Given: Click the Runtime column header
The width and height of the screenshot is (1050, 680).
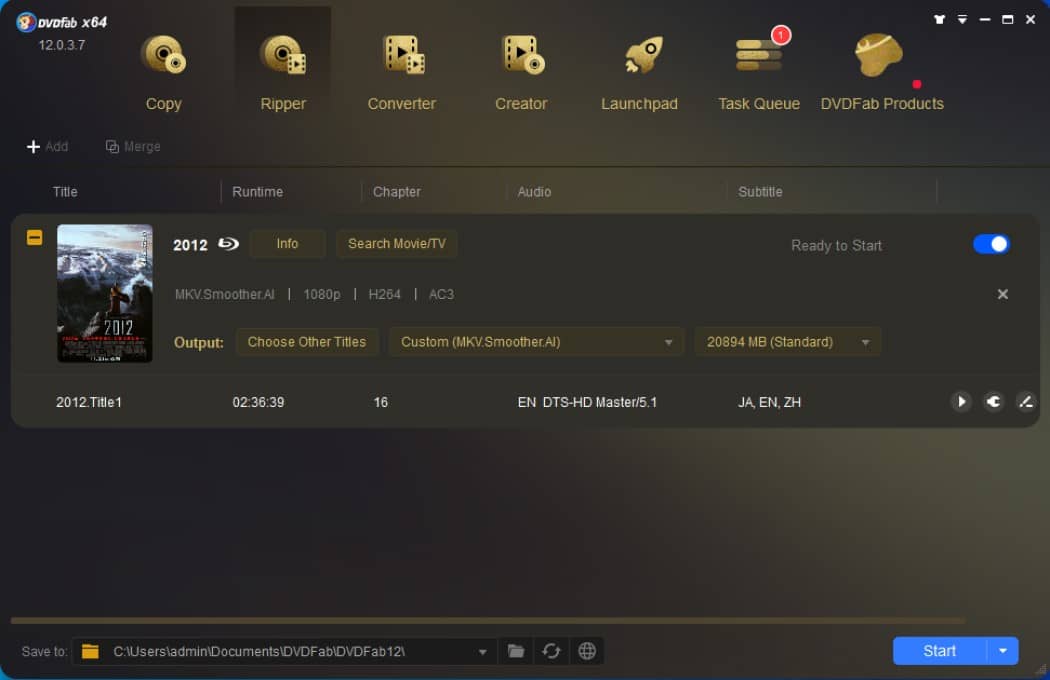Looking at the screenshot, I should click(x=257, y=192).
